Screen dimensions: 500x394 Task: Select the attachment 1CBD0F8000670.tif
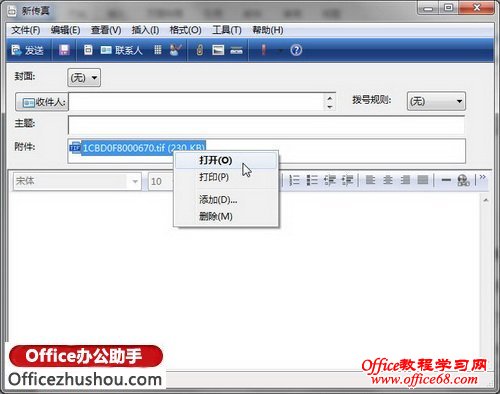137,148
